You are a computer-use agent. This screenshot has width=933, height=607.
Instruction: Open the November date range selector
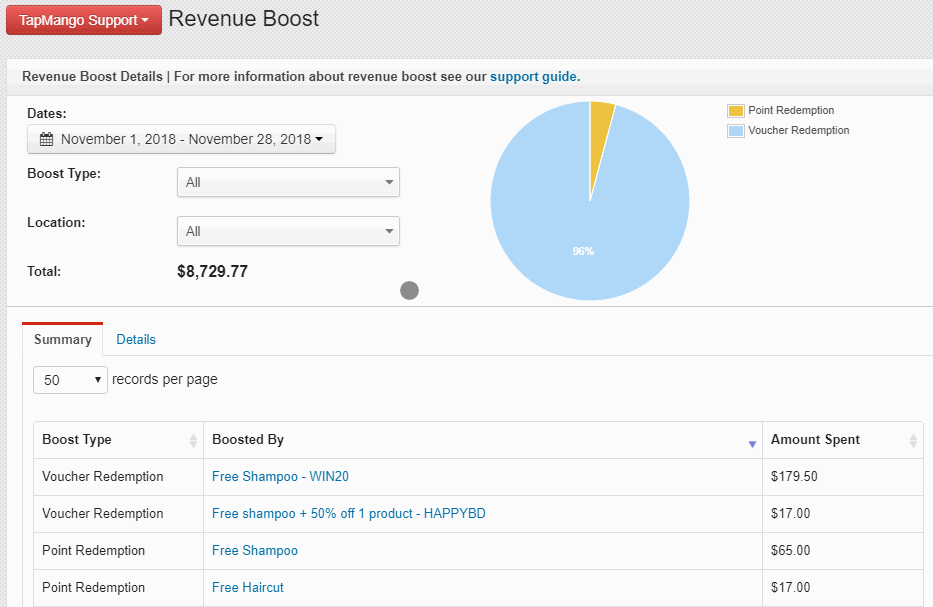(180, 139)
